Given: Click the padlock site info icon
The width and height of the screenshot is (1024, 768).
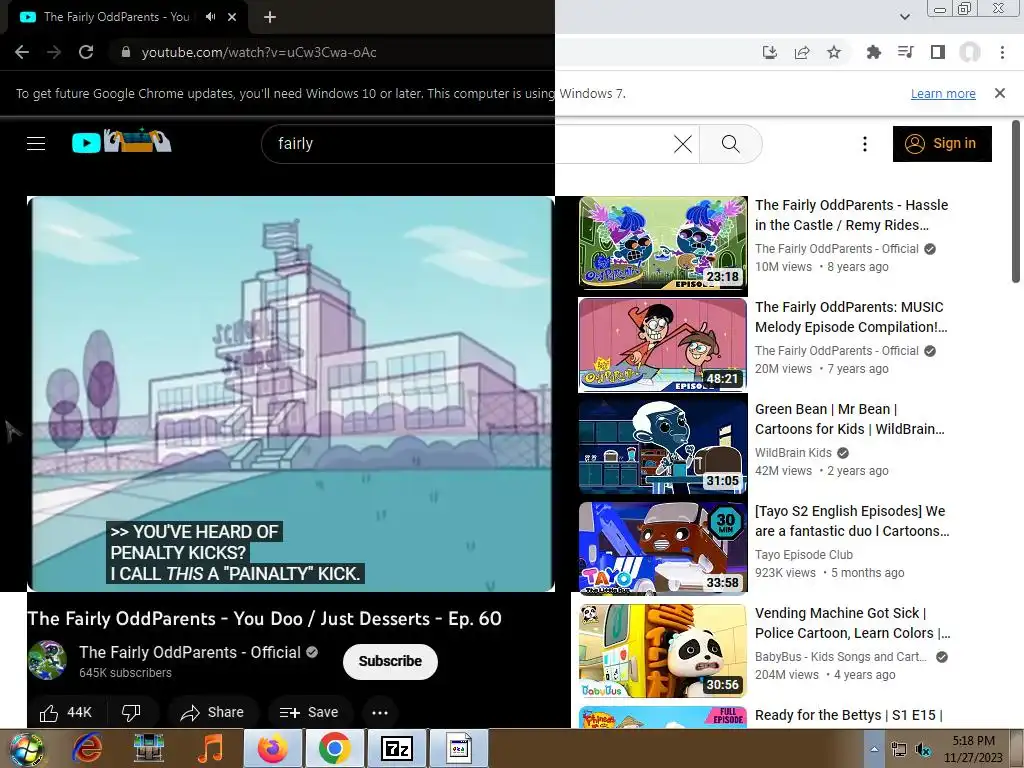Looking at the screenshot, I should coord(126,52).
